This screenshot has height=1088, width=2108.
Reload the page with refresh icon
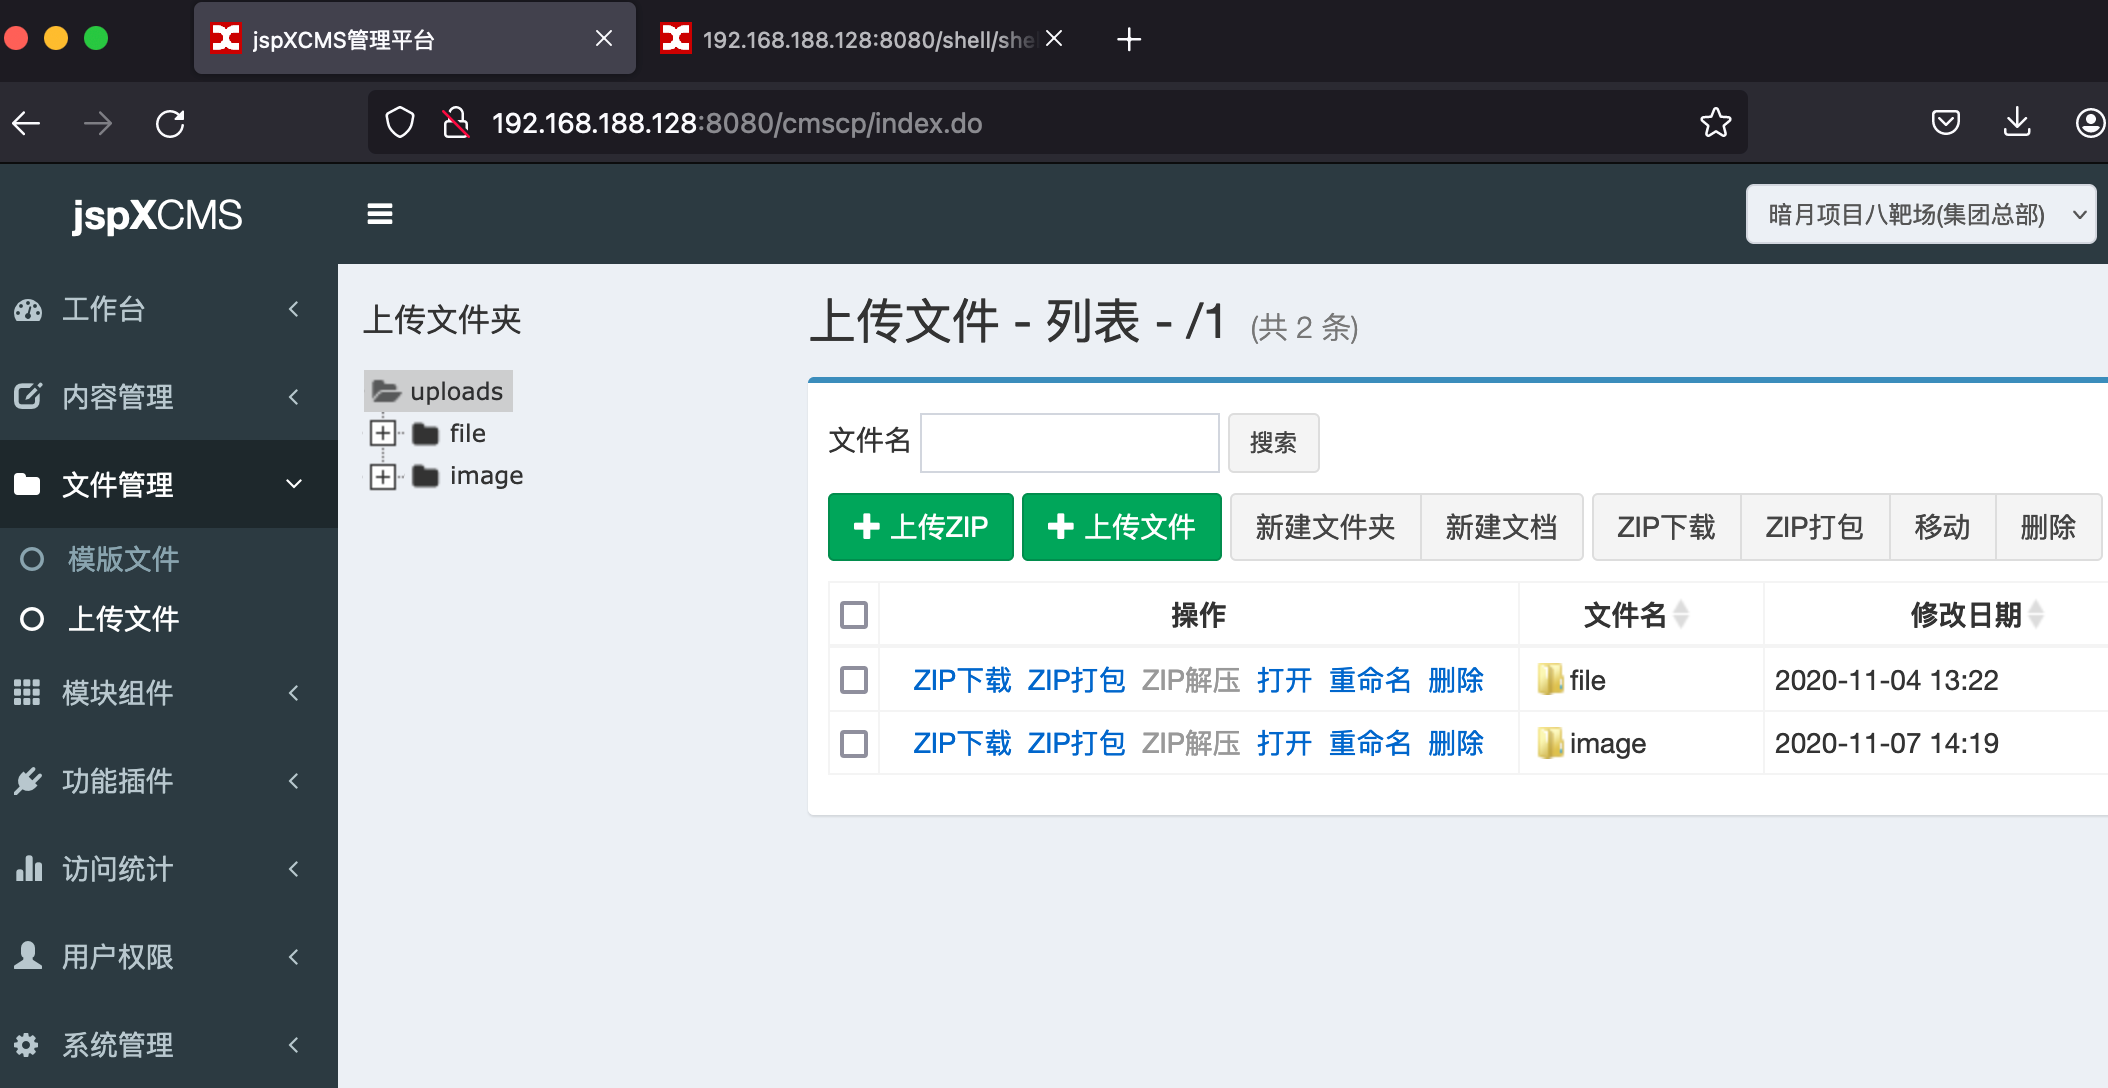(x=170, y=124)
